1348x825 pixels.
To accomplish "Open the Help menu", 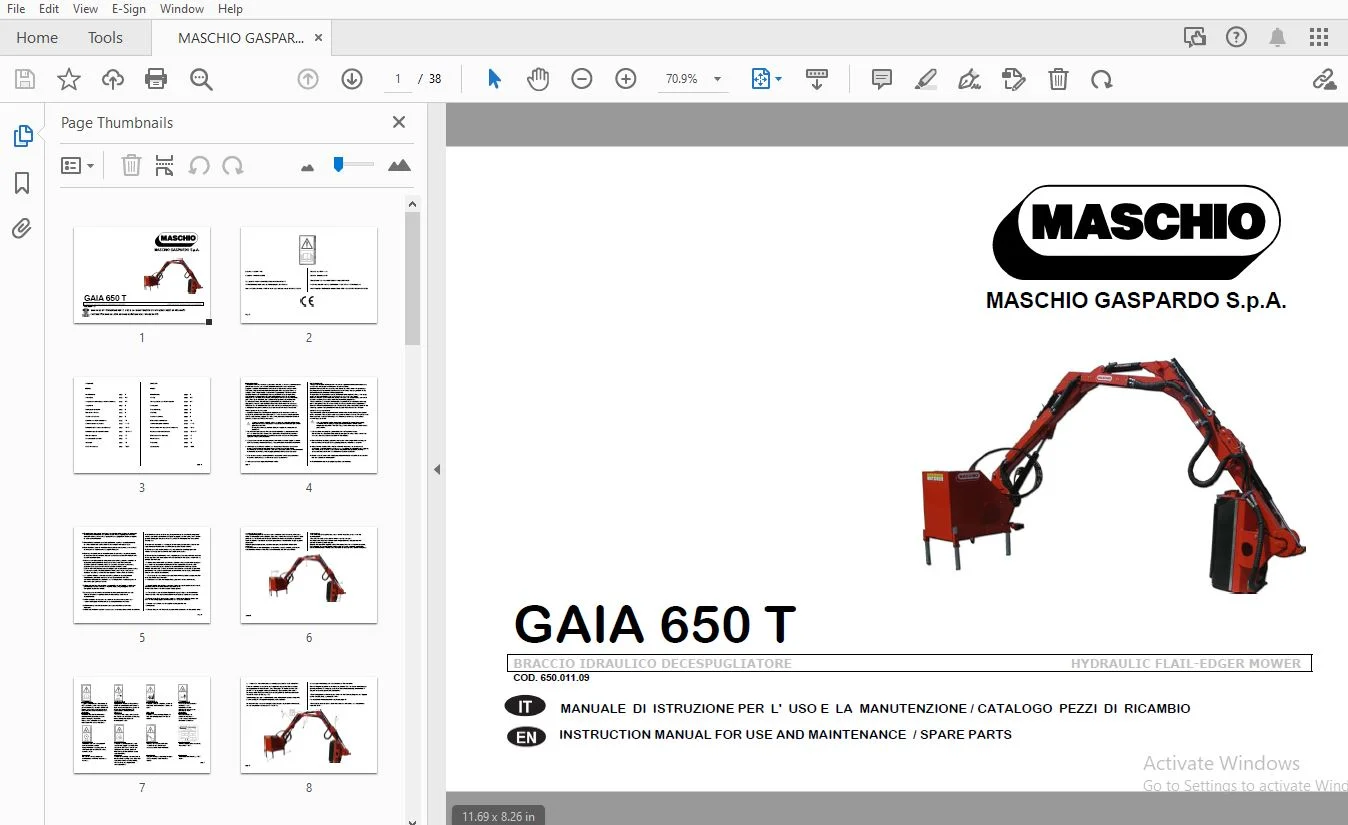I will (x=230, y=8).
